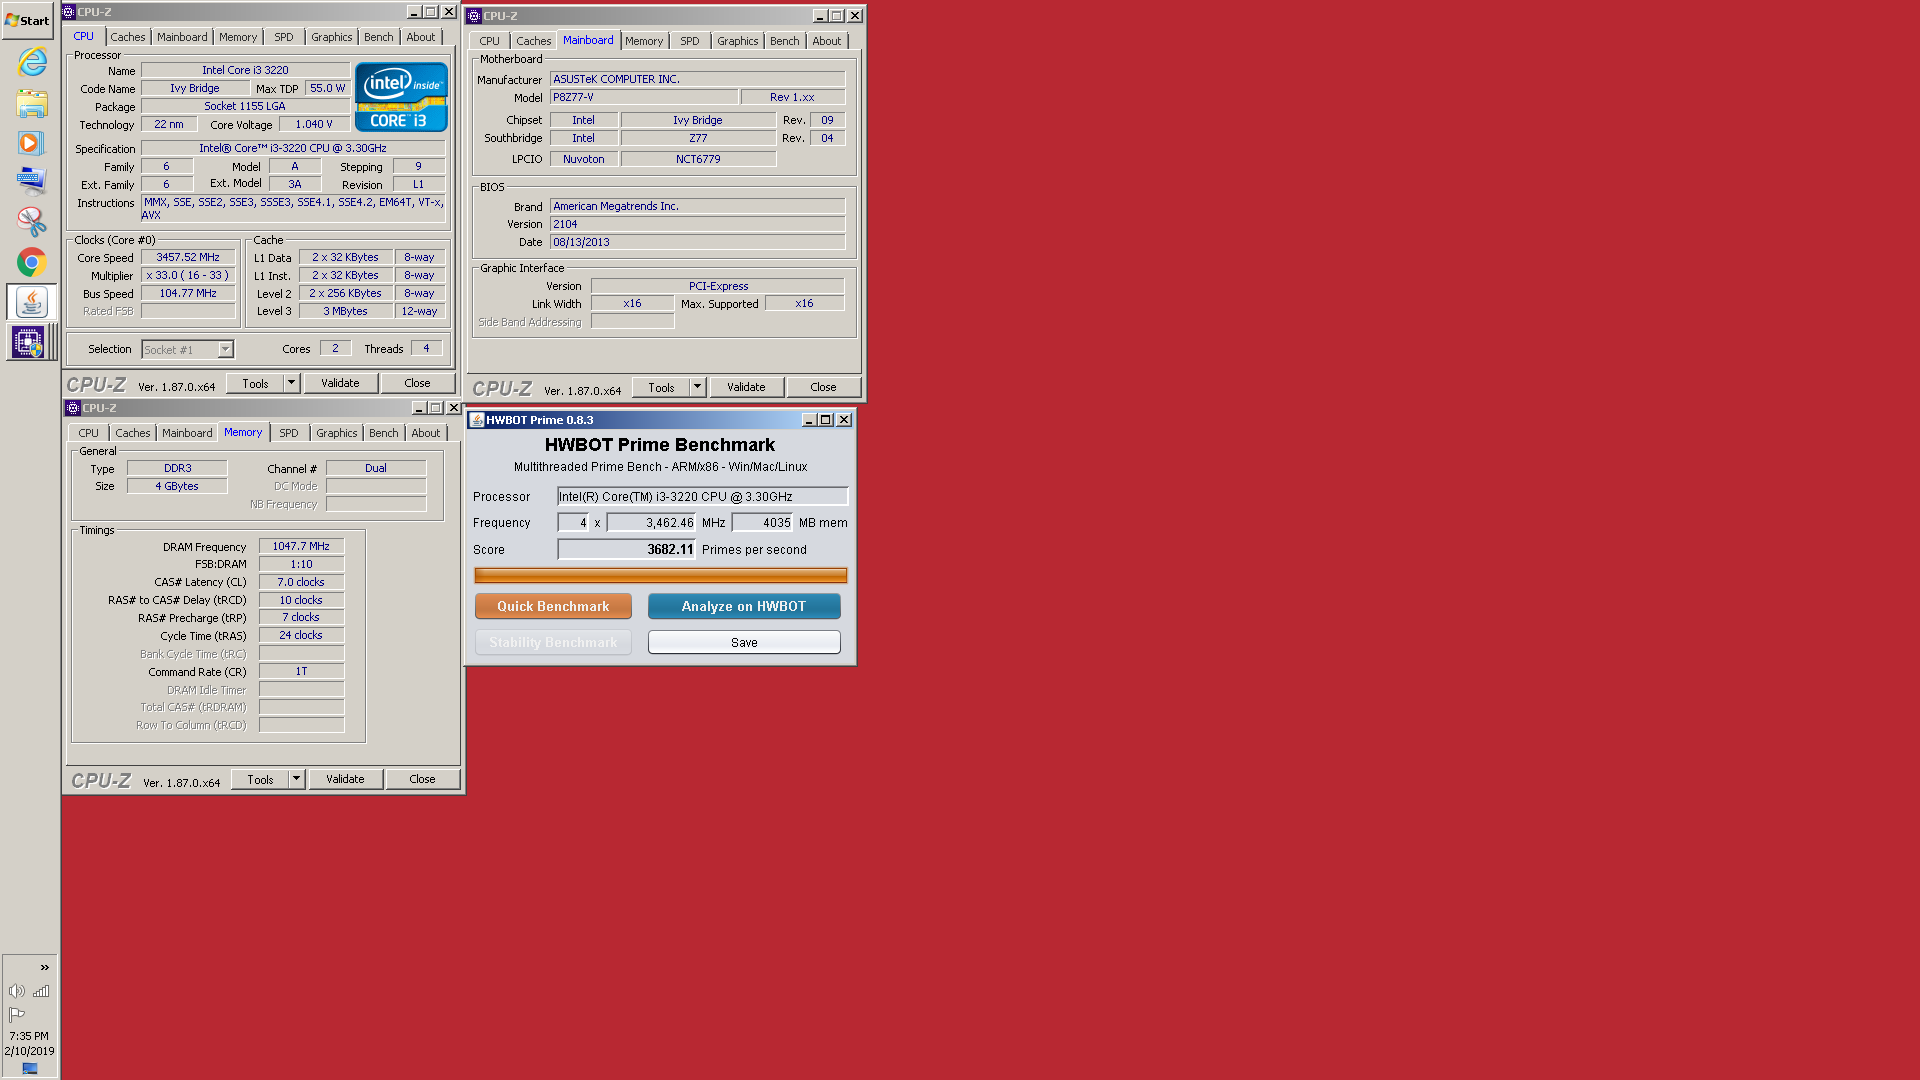Switch to Mainboard tab in top-left CPU-Z window
1920x1080 pixels.
click(182, 37)
